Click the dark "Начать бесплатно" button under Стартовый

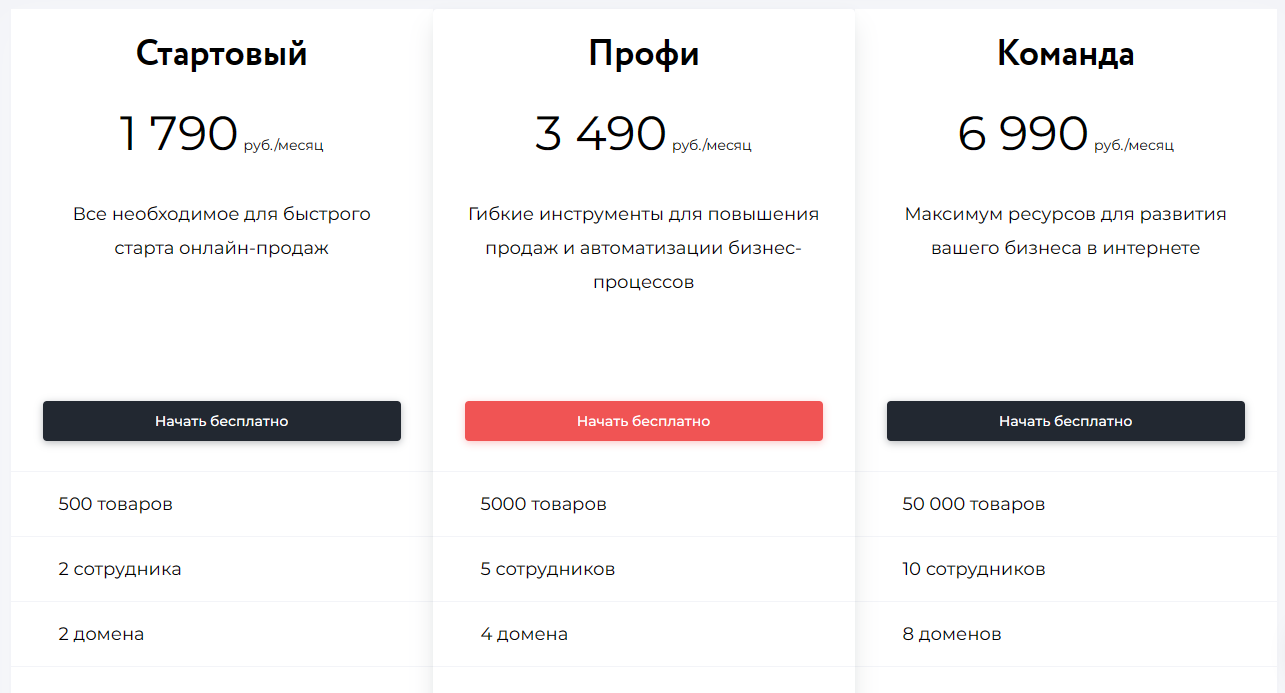tap(221, 421)
